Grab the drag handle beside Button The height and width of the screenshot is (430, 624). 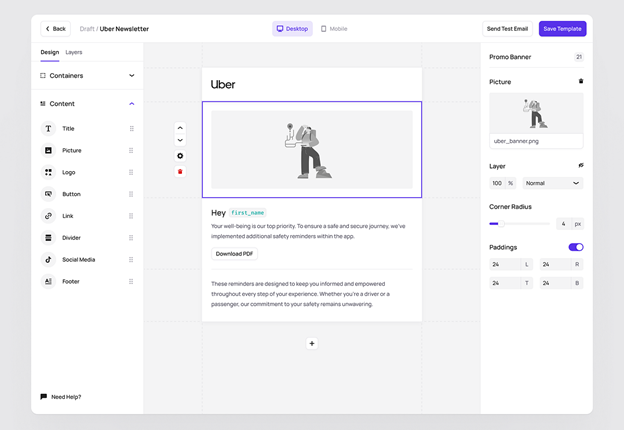[x=131, y=194]
